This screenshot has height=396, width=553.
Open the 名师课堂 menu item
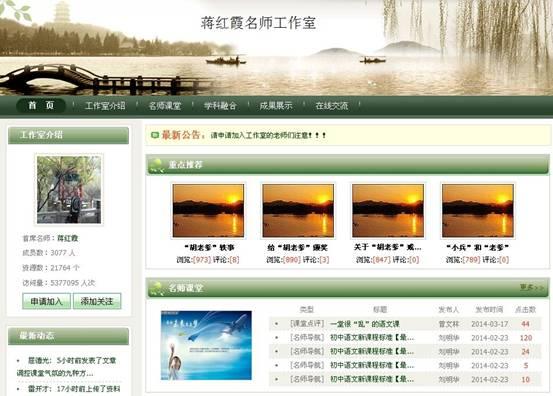[x=165, y=106]
